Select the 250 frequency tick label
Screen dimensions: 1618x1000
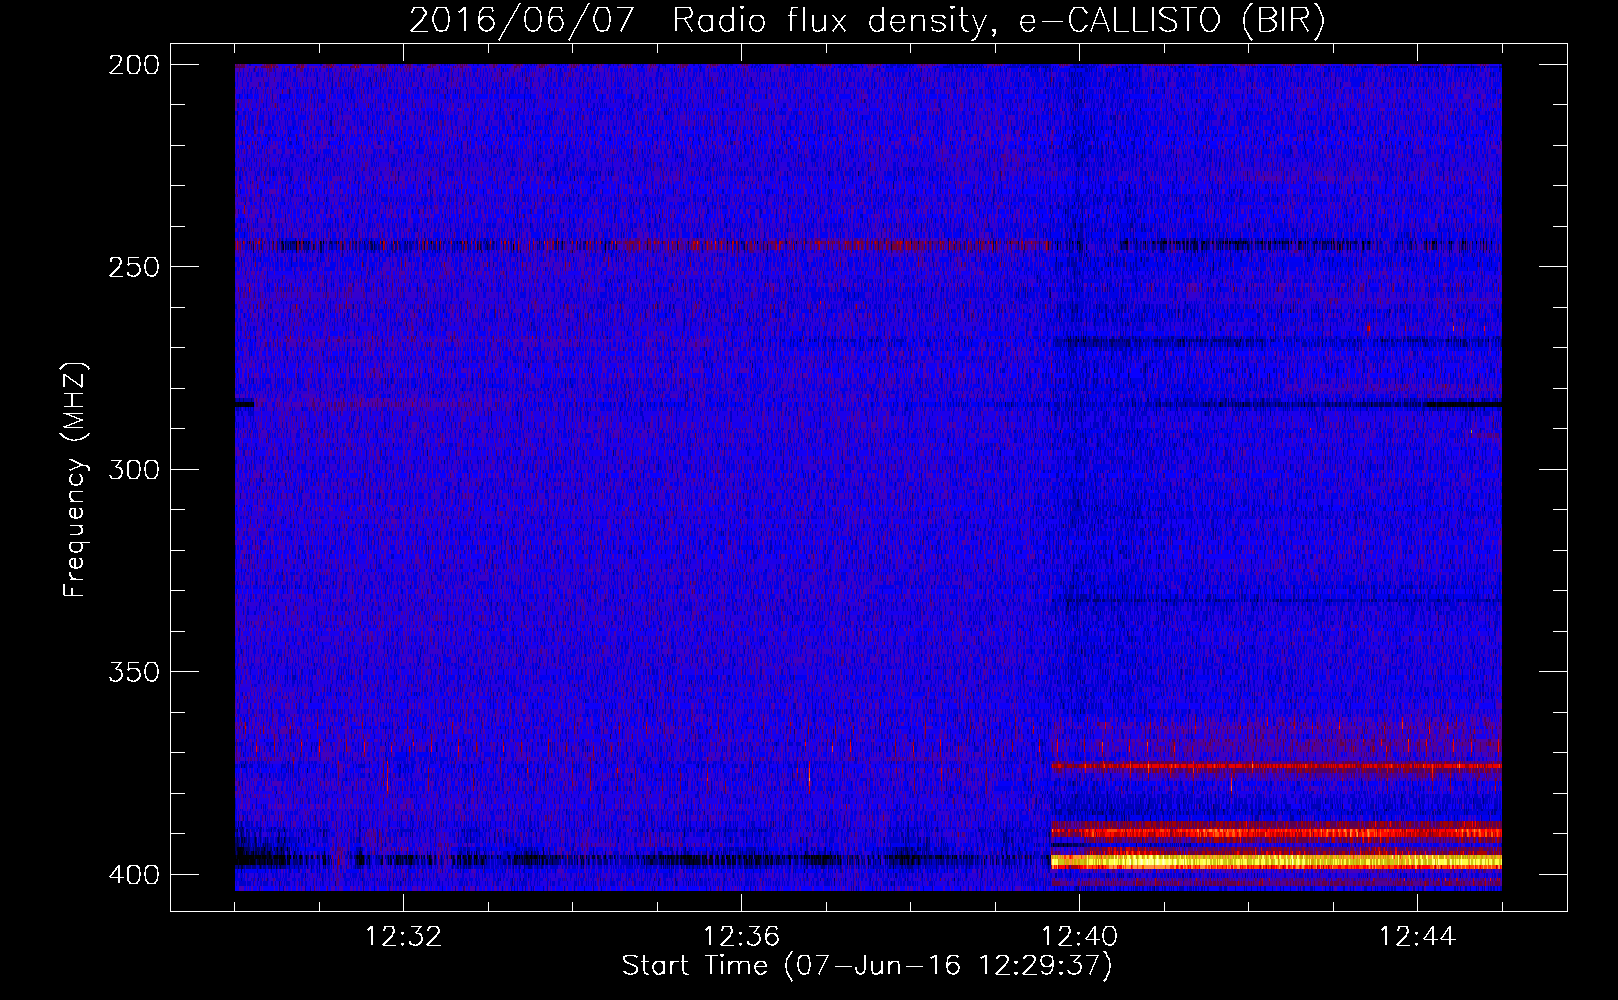[x=134, y=267]
